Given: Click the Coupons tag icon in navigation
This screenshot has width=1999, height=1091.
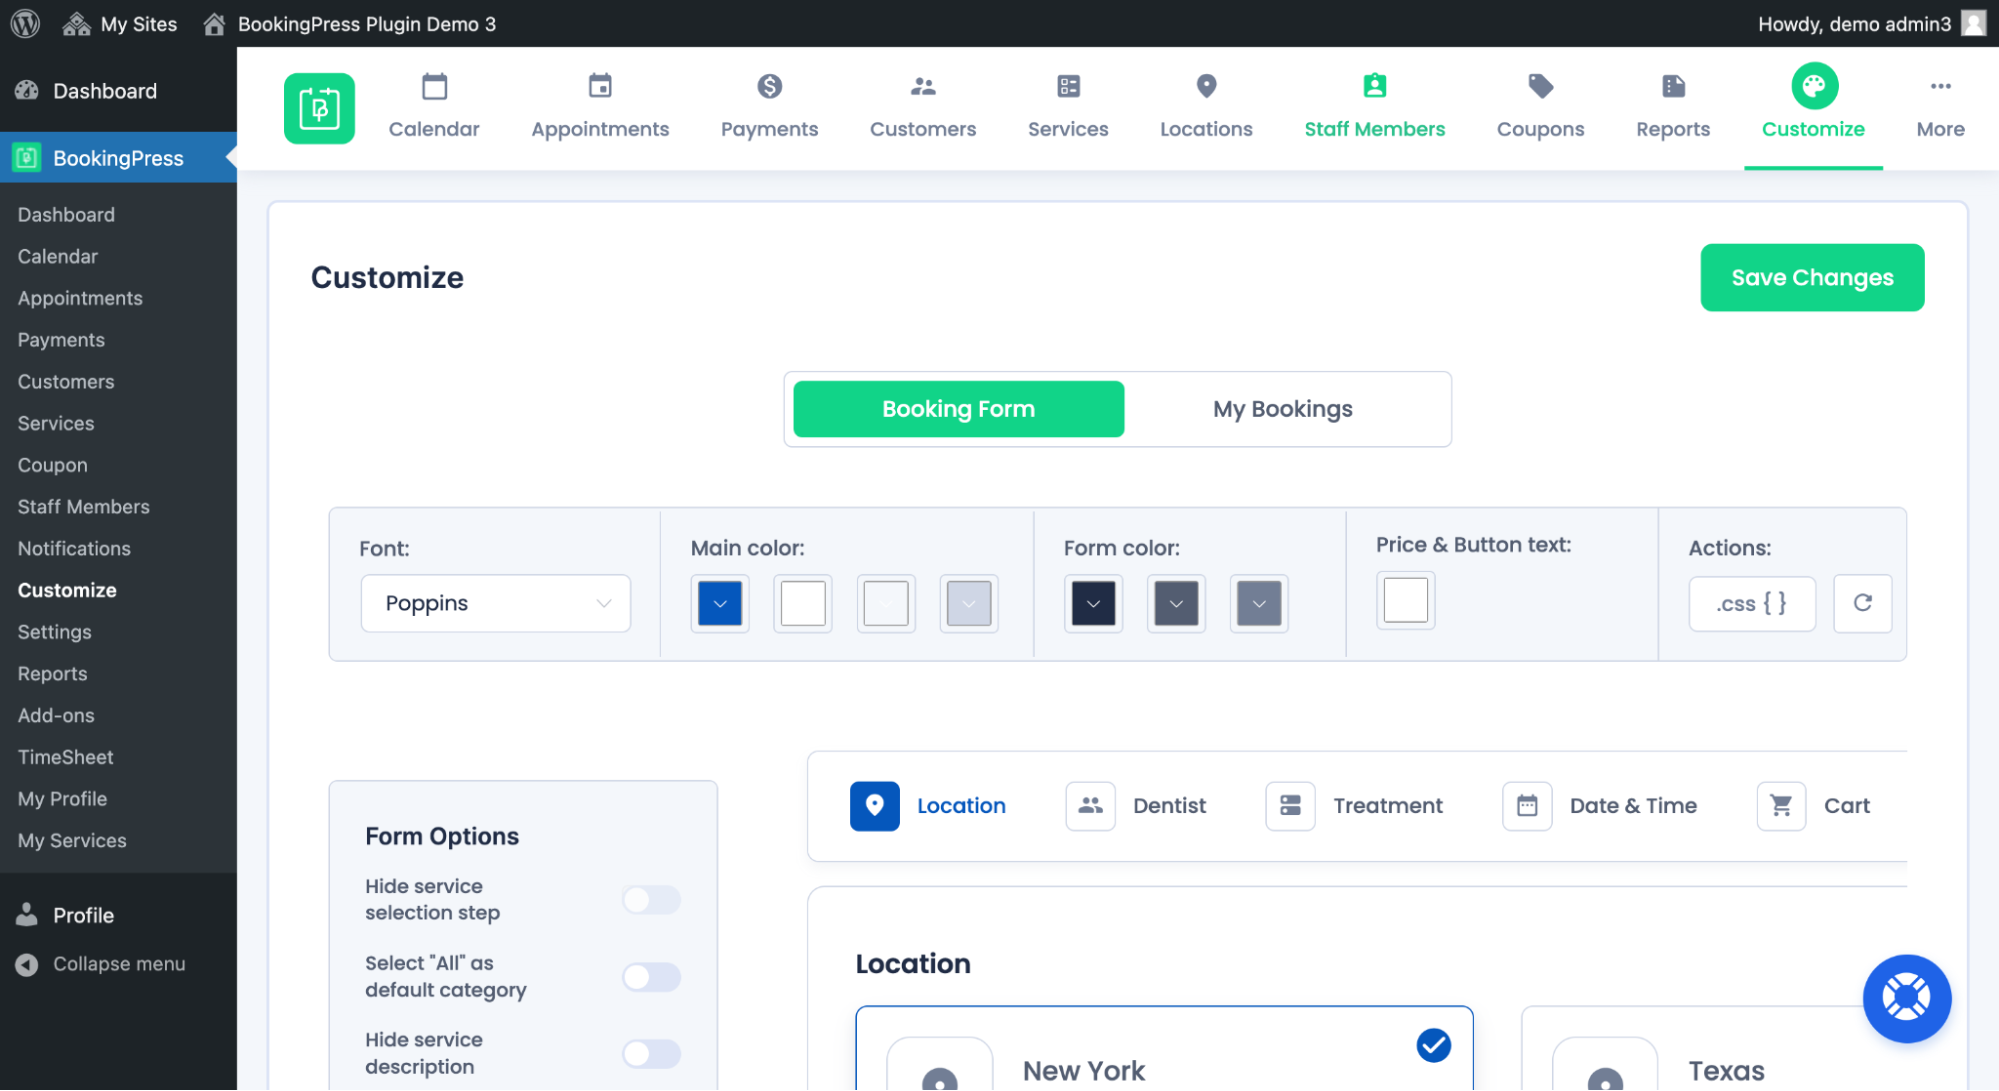Looking at the screenshot, I should coord(1541,86).
